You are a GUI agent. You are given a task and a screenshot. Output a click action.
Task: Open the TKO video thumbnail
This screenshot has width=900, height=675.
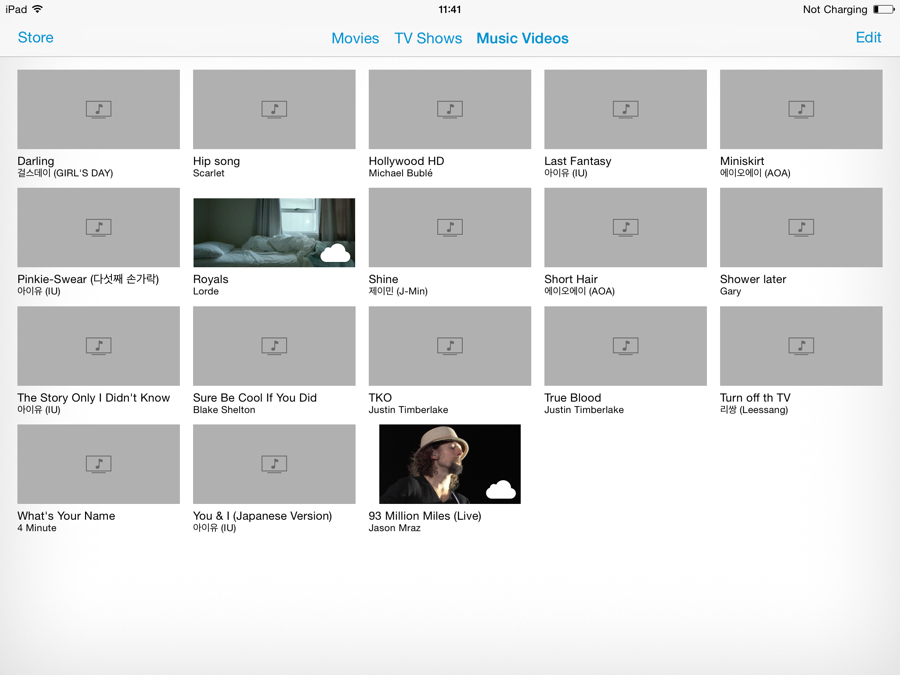click(x=449, y=346)
